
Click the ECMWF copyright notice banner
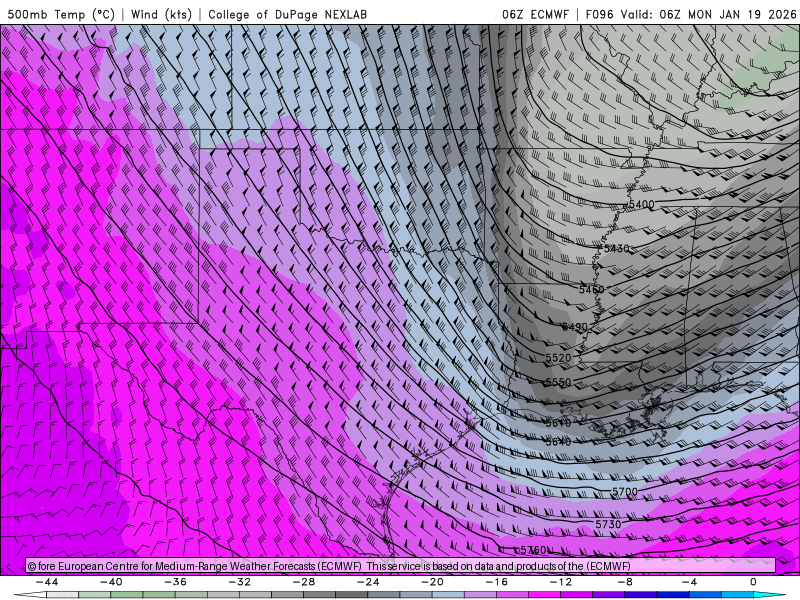click(401, 566)
